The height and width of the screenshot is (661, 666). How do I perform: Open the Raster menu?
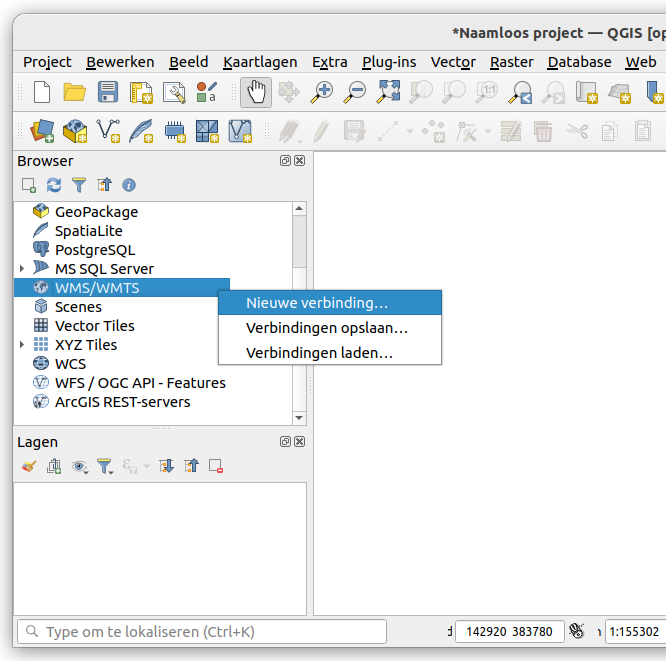(511, 62)
